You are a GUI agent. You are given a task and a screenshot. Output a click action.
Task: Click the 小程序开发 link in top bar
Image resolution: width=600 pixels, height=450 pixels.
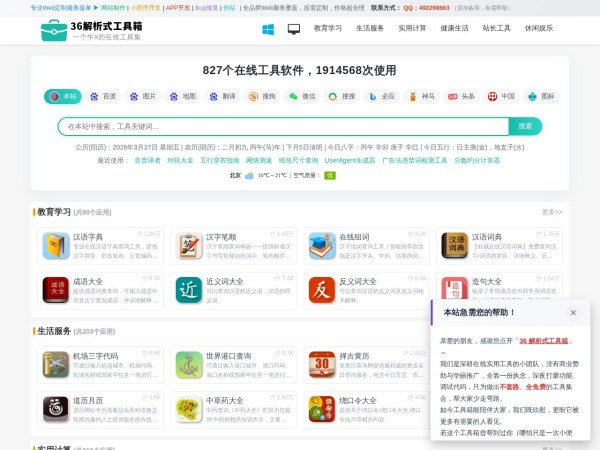[x=145, y=8]
